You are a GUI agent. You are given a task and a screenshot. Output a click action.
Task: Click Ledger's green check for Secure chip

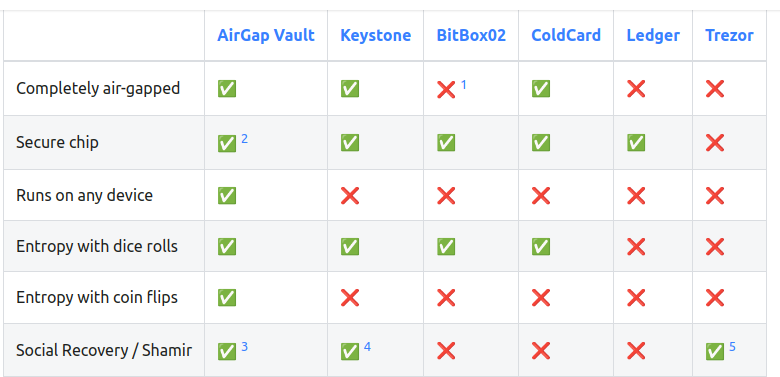coord(636,143)
